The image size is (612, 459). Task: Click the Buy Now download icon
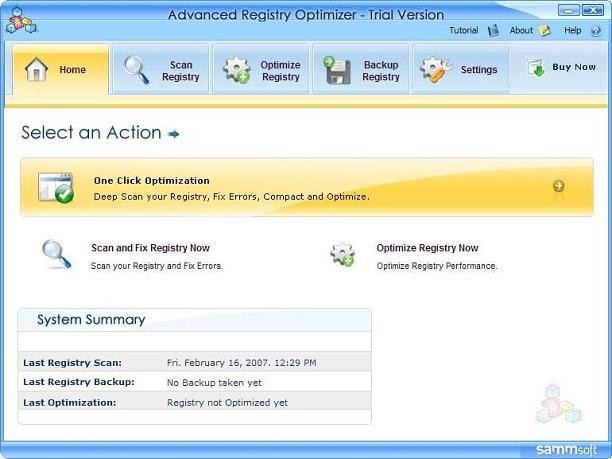point(536,67)
